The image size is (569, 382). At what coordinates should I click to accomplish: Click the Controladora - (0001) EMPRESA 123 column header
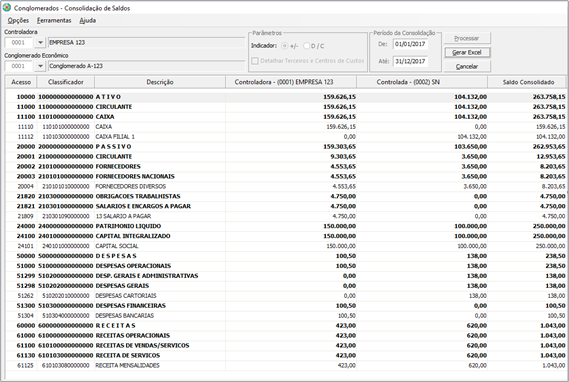click(x=291, y=82)
